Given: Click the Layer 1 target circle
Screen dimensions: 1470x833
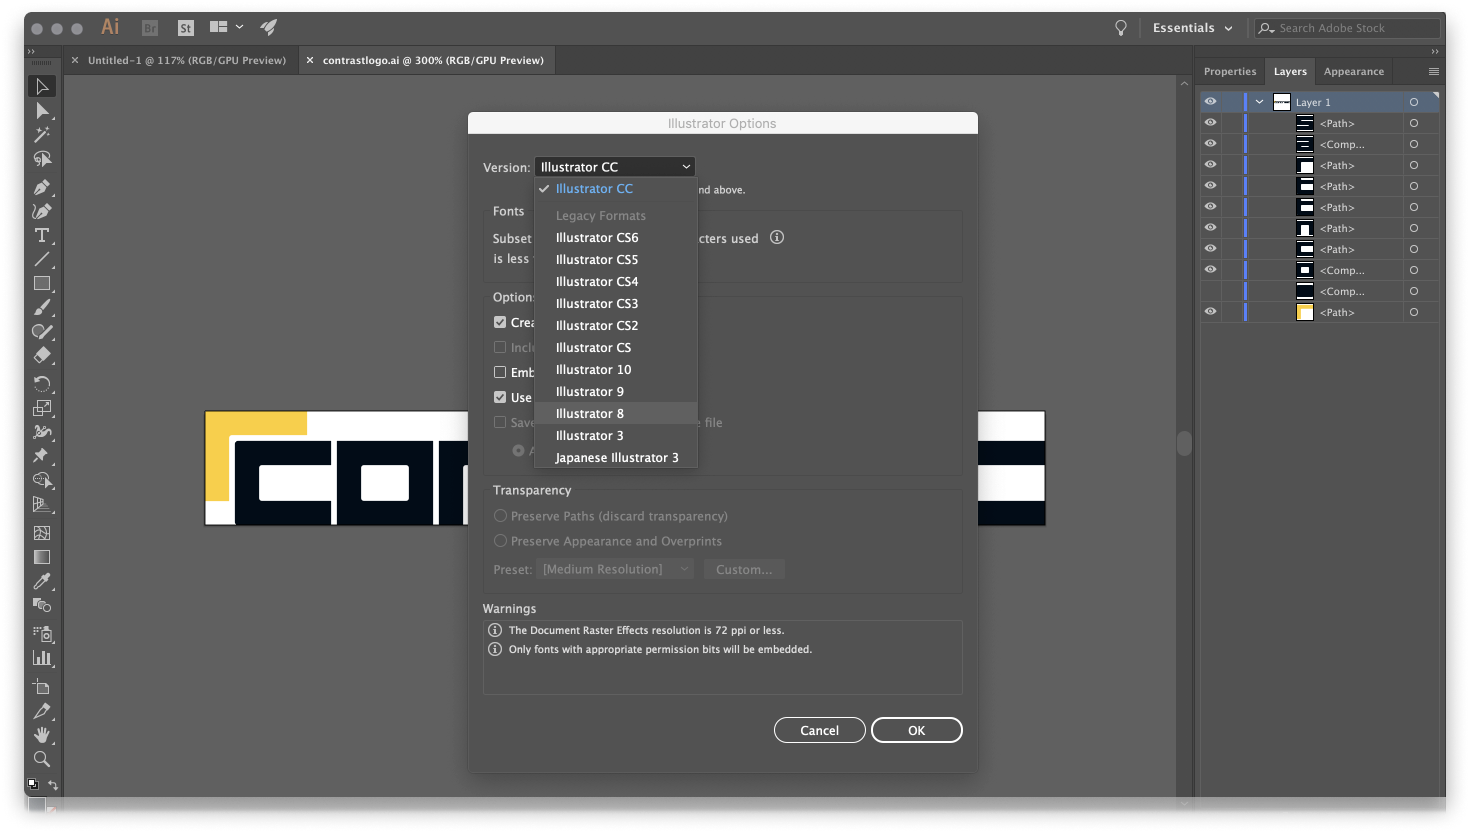Looking at the screenshot, I should 1414,102.
